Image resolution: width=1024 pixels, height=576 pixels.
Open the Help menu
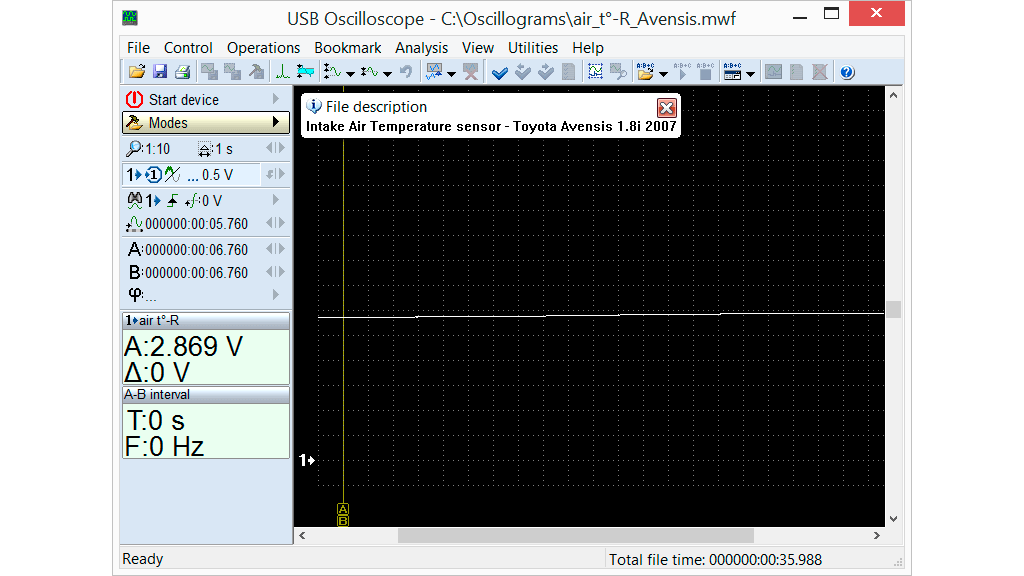pyautogui.click(x=588, y=48)
